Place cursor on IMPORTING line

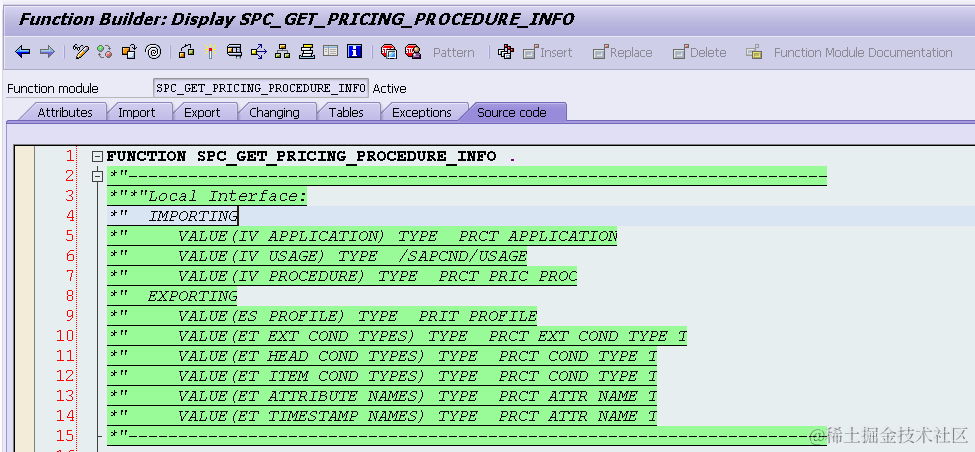(173, 216)
